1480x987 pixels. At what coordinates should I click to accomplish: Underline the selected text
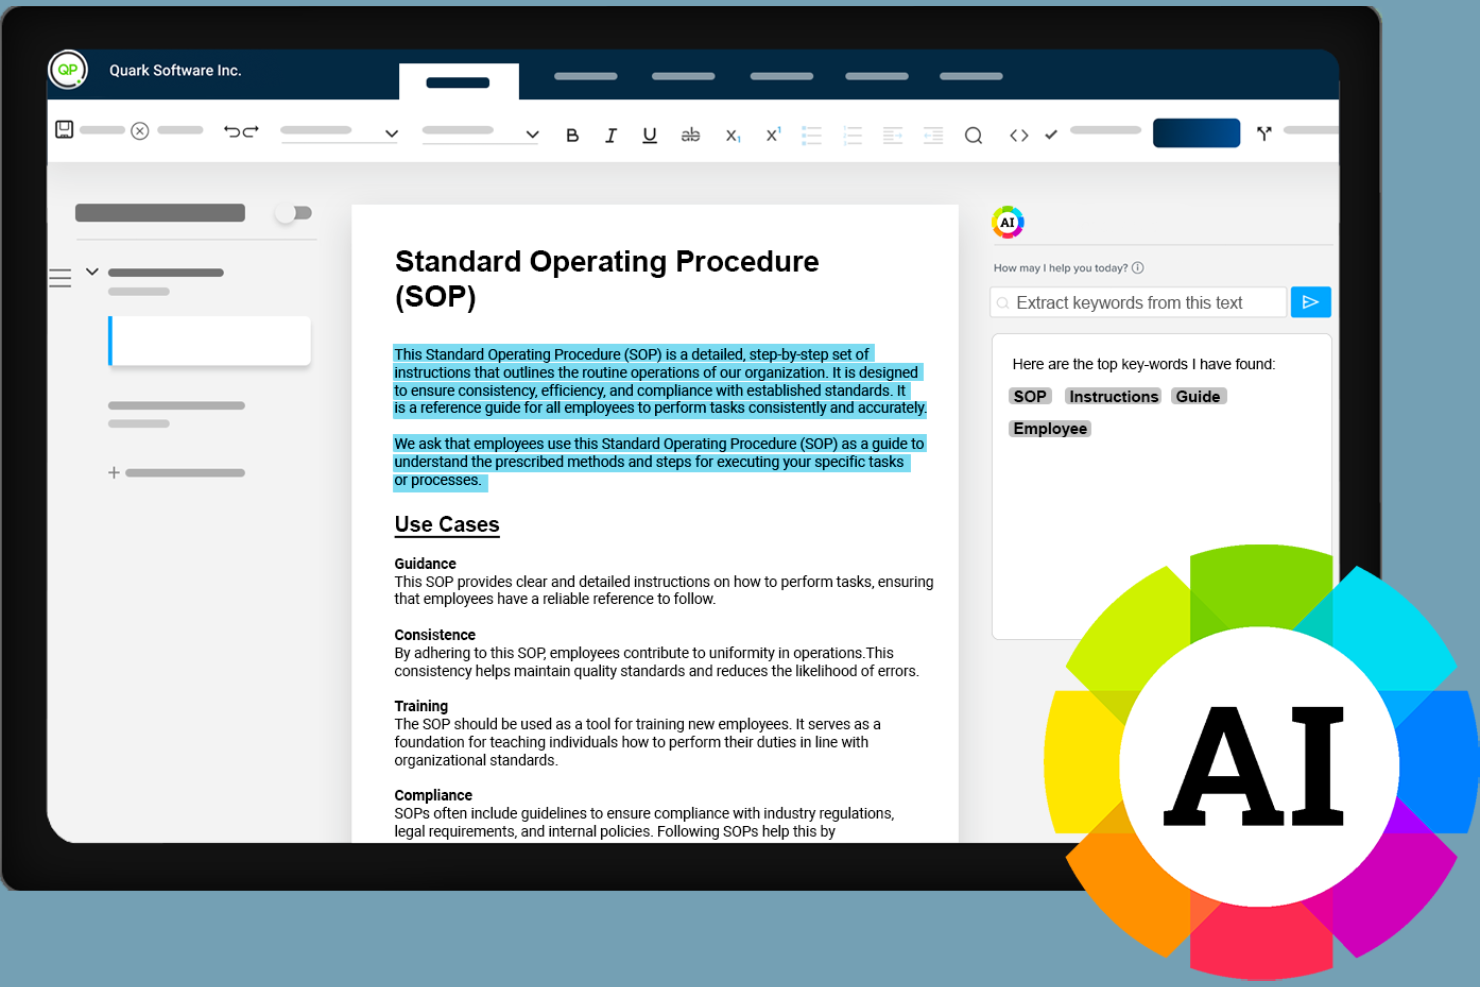point(649,135)
